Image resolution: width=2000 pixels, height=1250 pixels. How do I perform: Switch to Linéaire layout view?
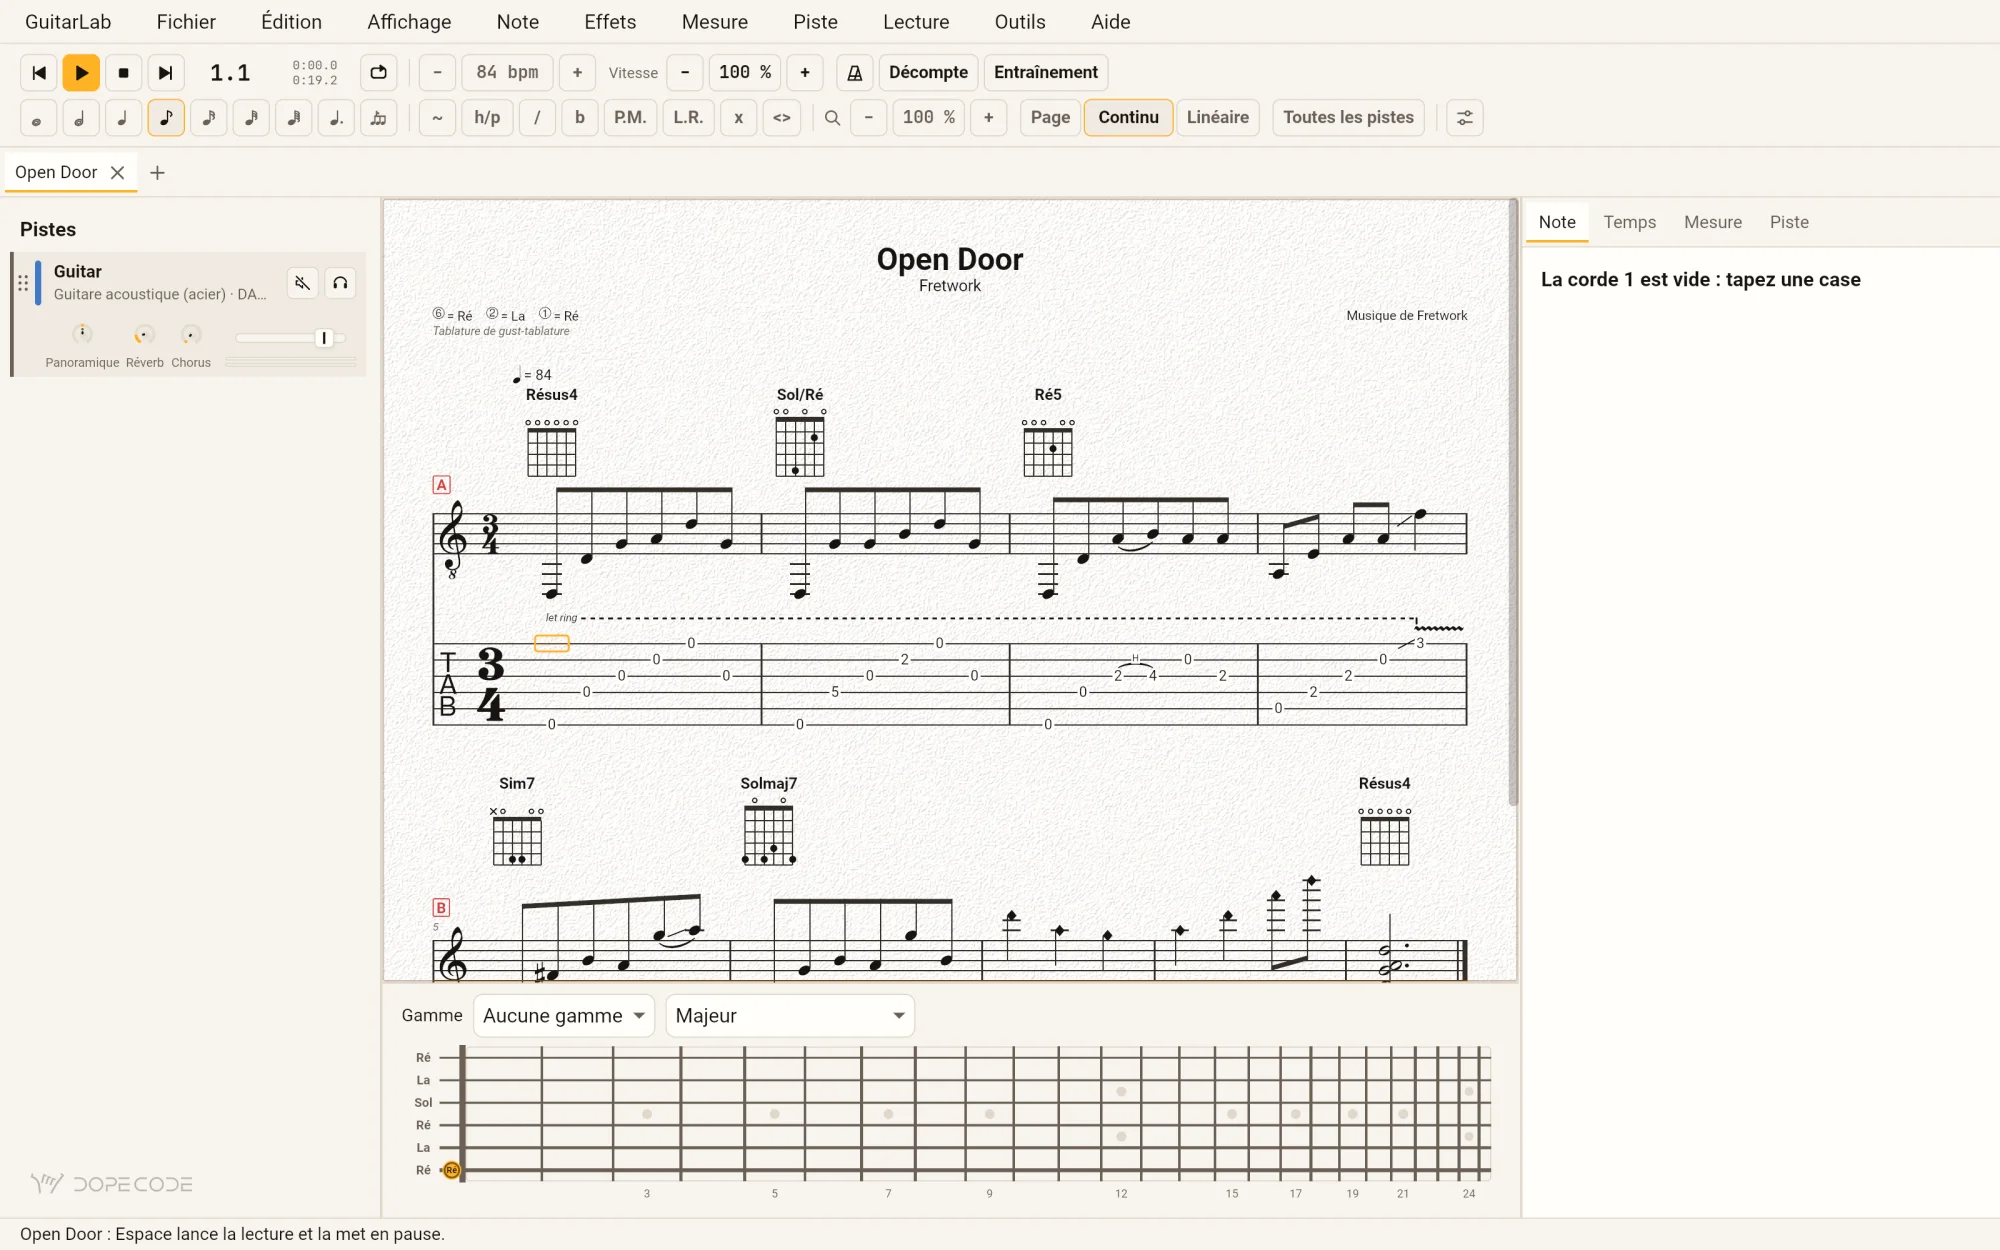coord(1217,118)
